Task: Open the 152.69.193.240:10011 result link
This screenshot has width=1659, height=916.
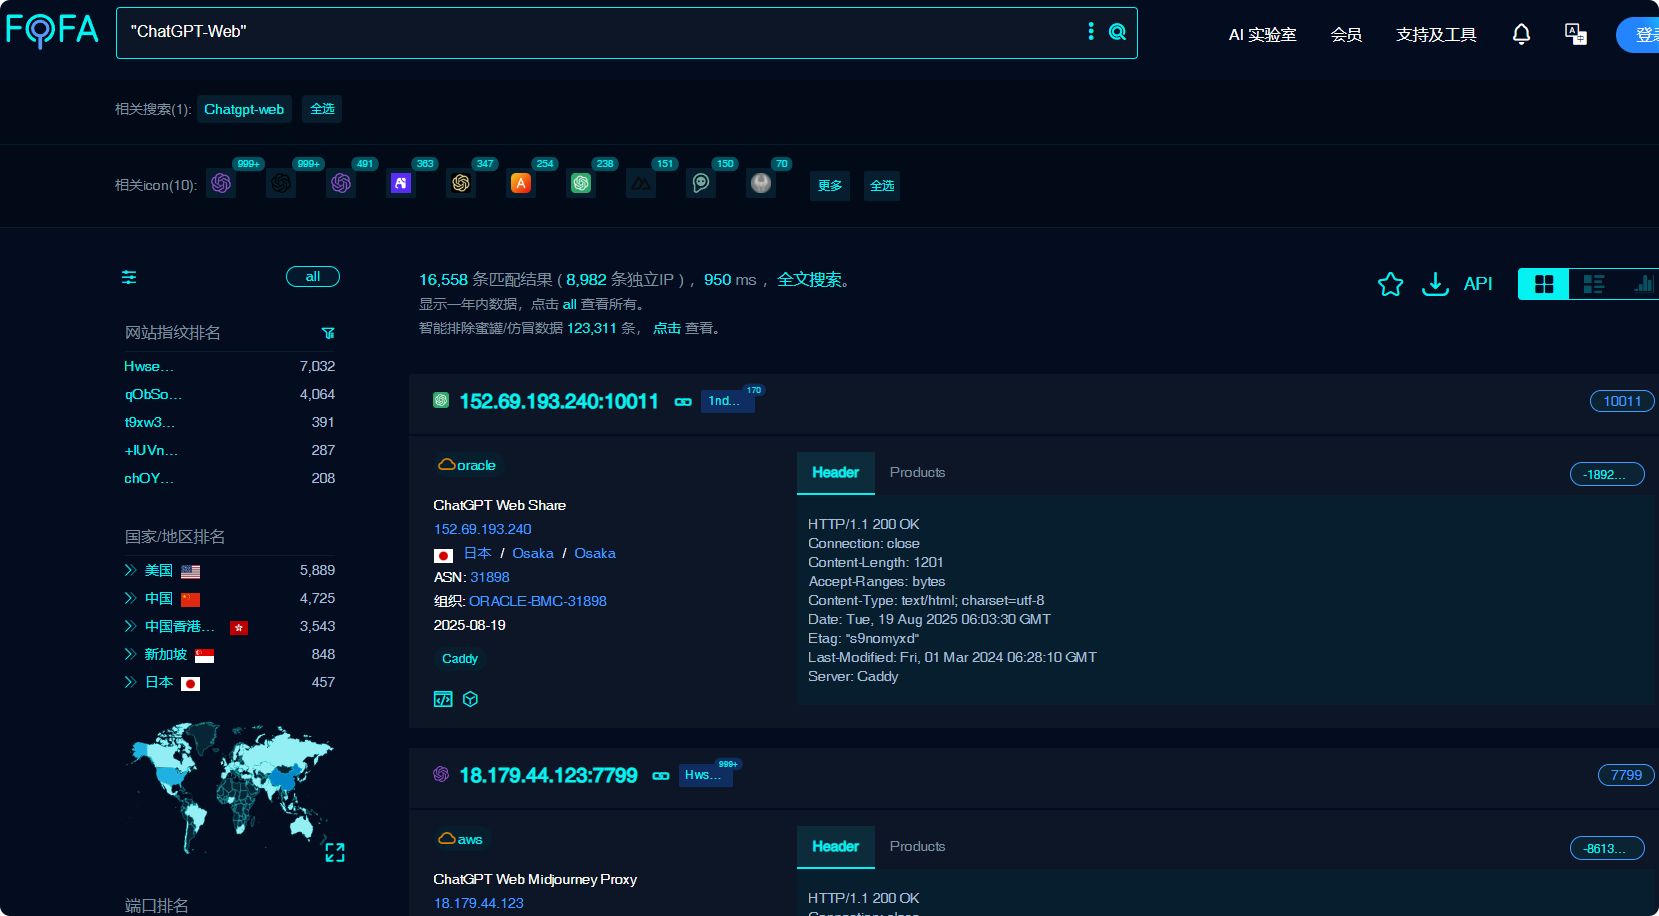Action: click(x=558, y=401)
